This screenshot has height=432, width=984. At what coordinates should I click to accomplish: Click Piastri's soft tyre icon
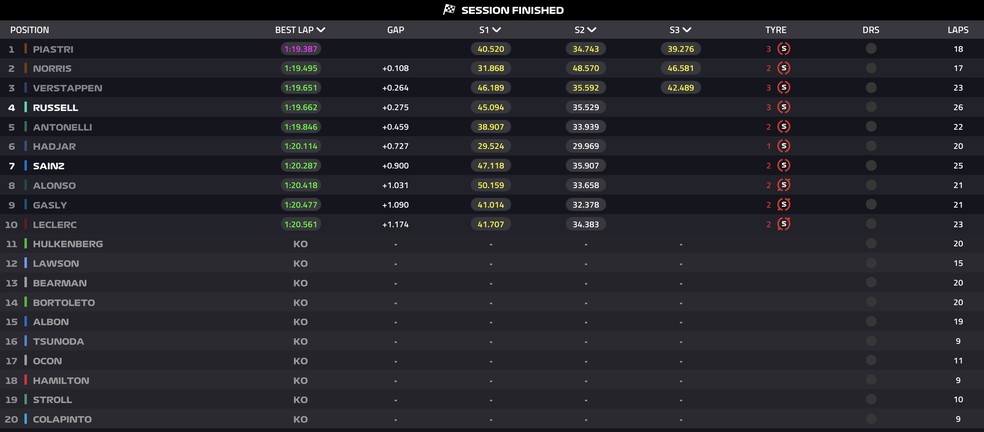point(784,49)
